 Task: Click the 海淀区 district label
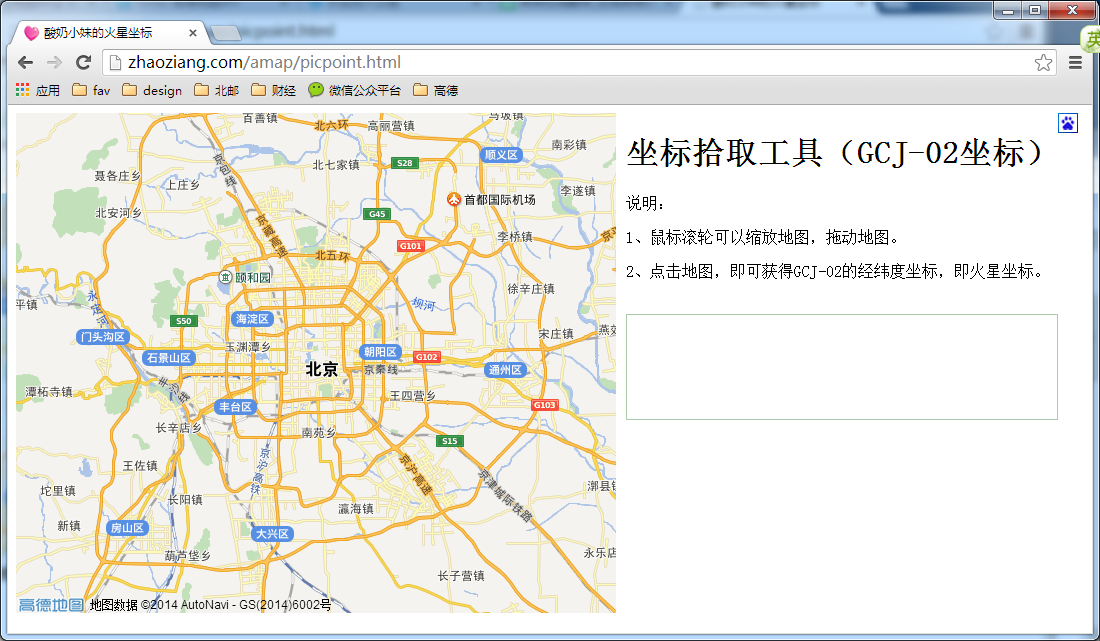[x=252, y=319]
